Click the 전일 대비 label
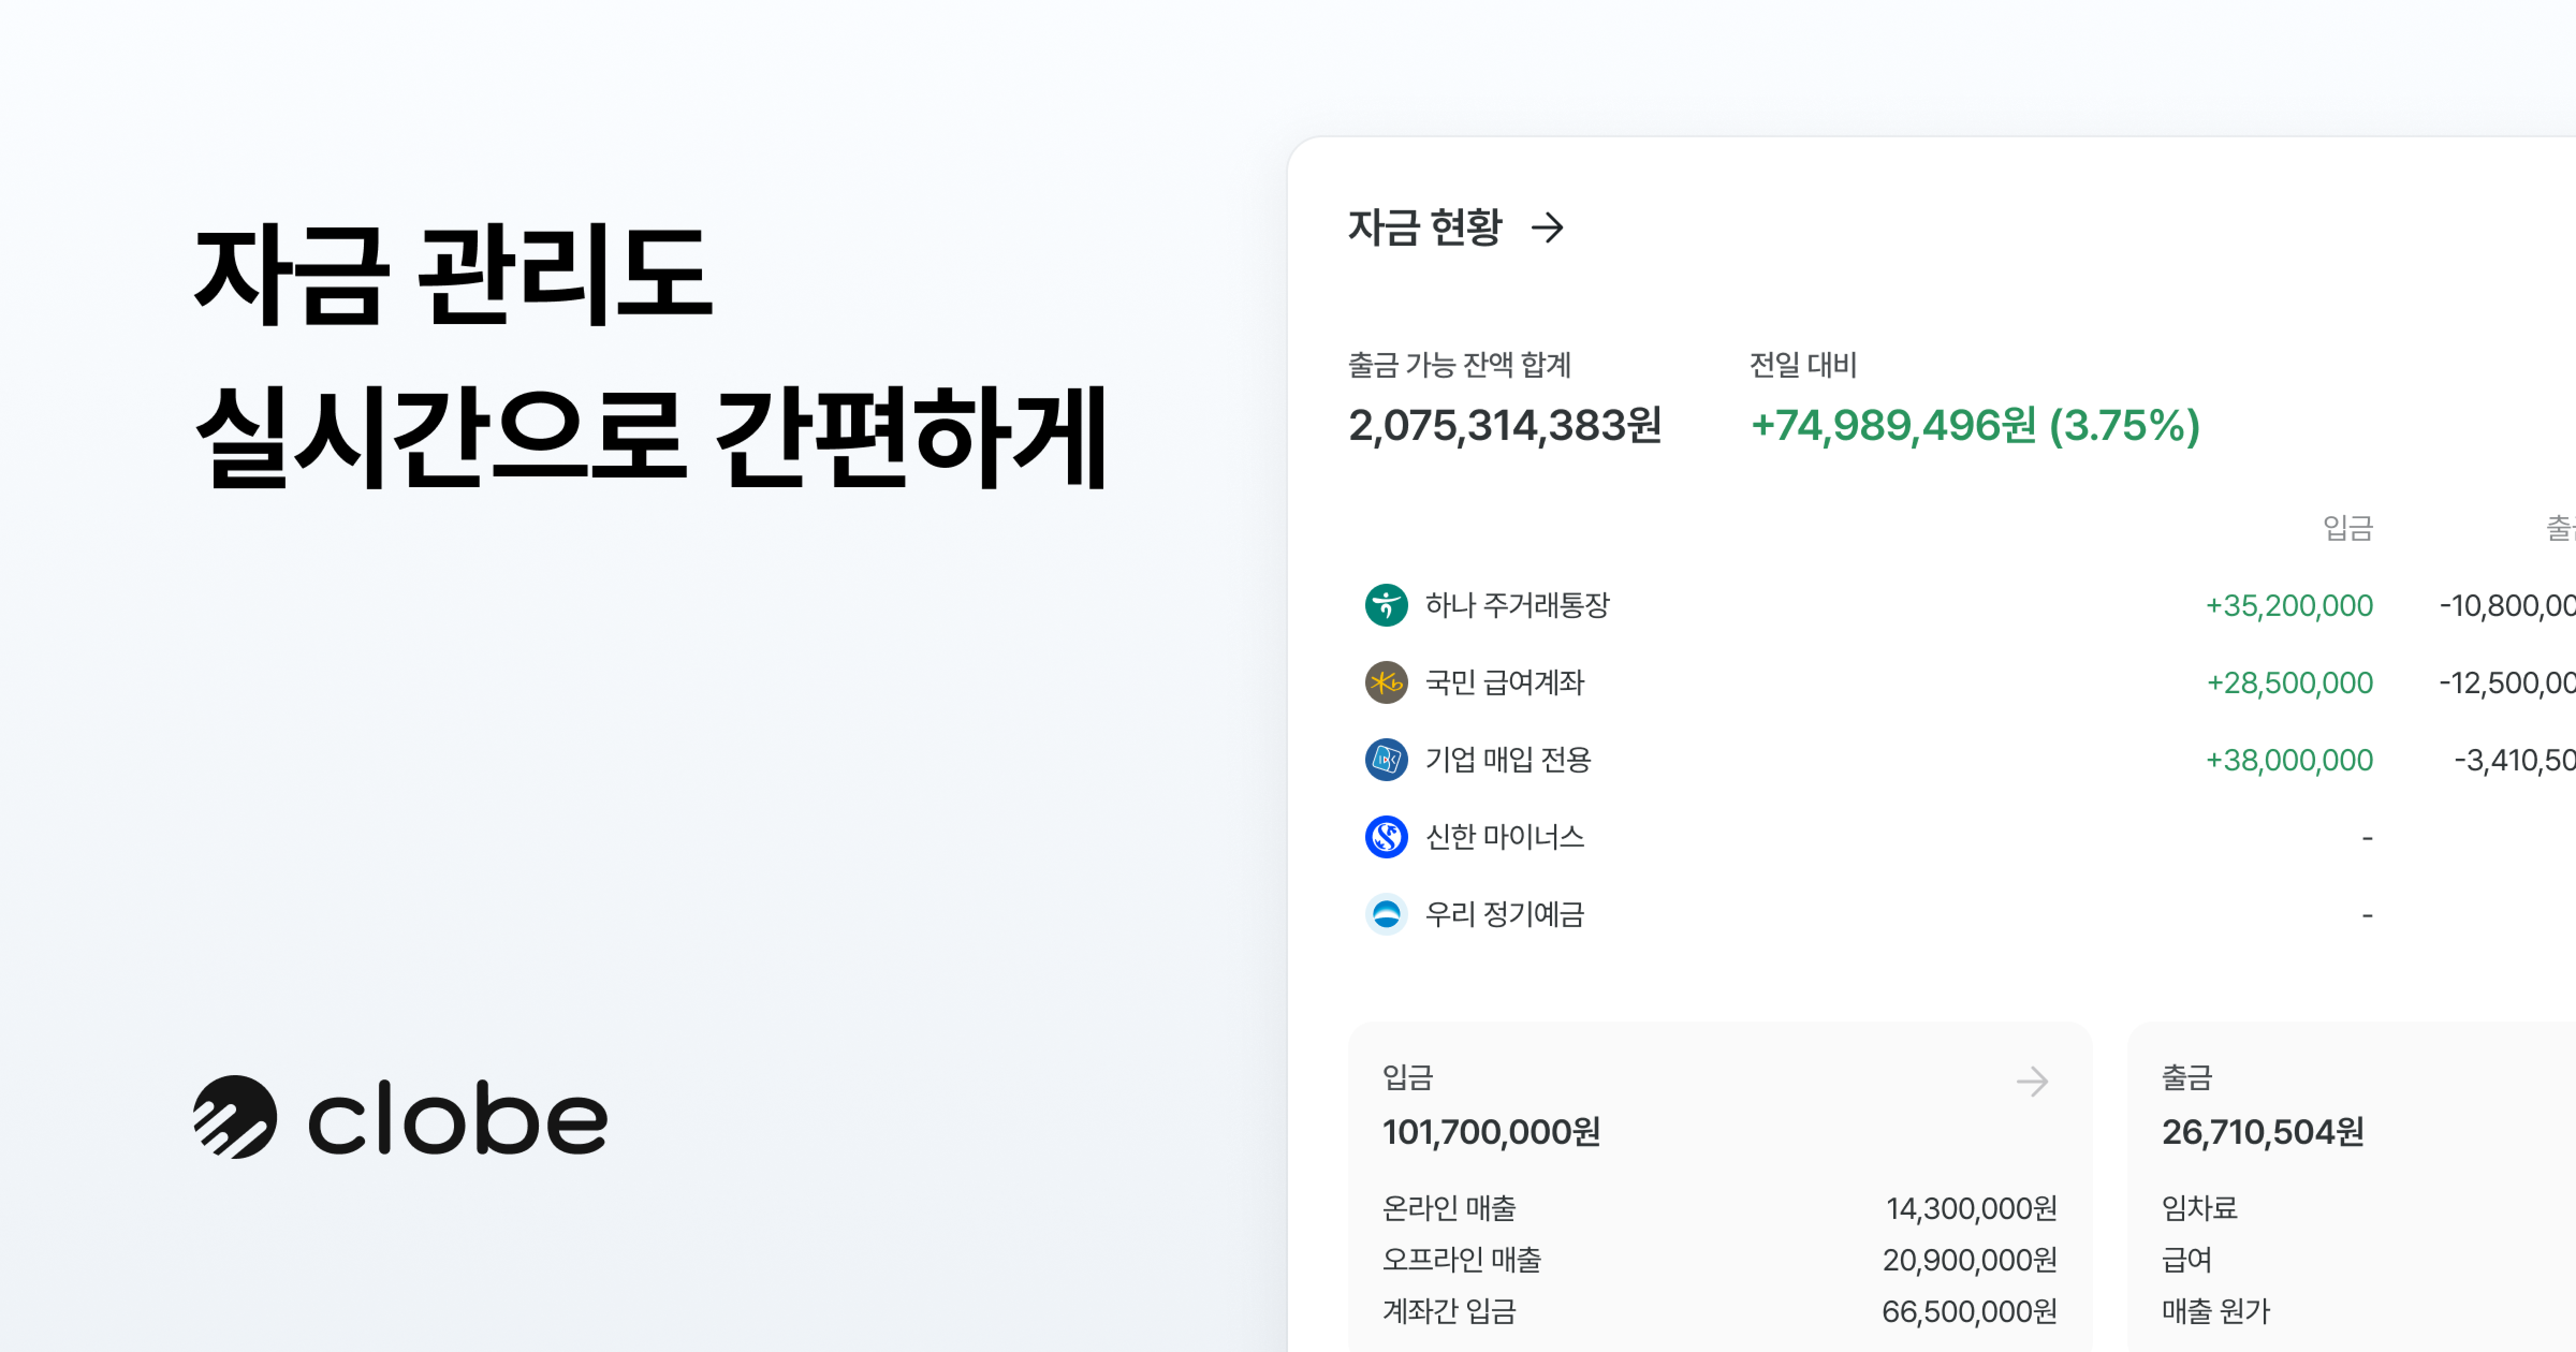This screenshot has width=2576, height=1352. tap(1803, 364)
